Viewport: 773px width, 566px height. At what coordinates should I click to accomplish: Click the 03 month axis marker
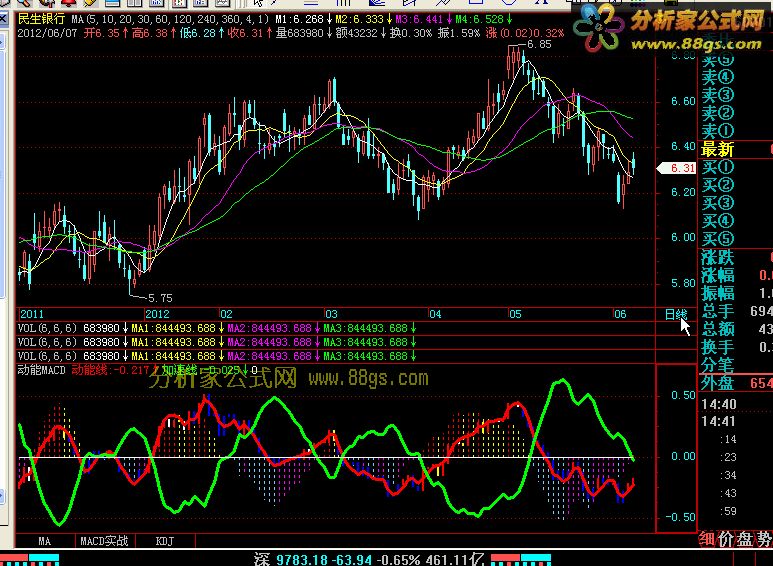tap(331, 315)
